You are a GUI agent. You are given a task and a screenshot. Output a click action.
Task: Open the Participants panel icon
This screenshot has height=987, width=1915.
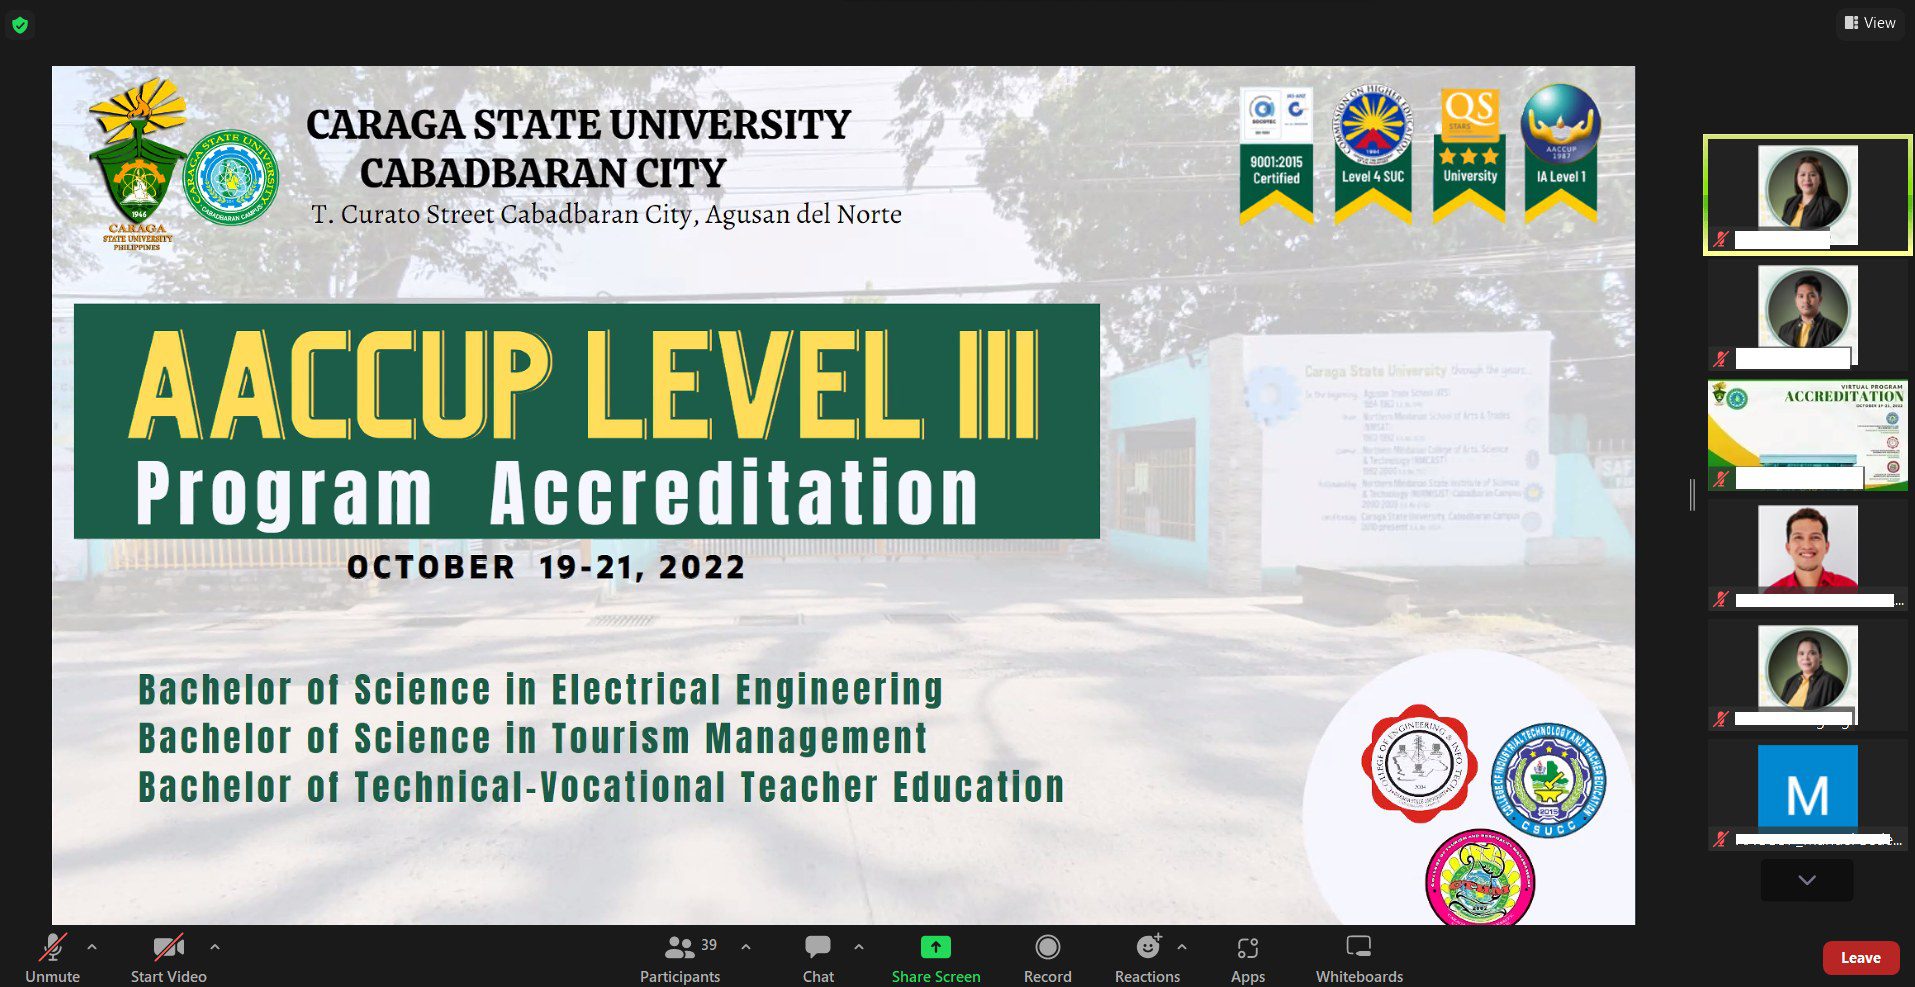pos(680,946)
